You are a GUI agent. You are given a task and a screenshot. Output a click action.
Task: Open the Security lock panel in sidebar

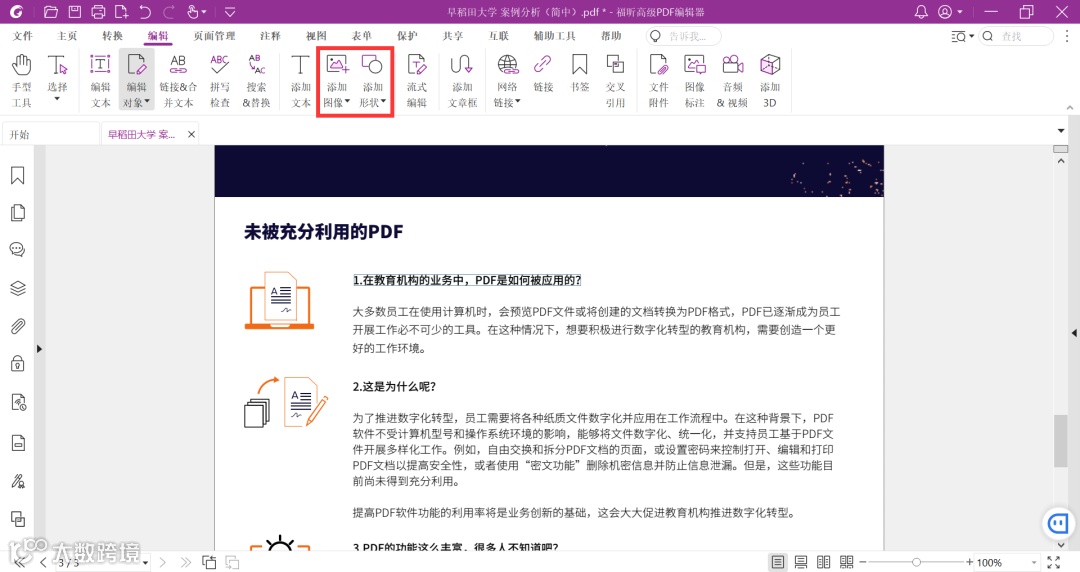tap(18, 363)
